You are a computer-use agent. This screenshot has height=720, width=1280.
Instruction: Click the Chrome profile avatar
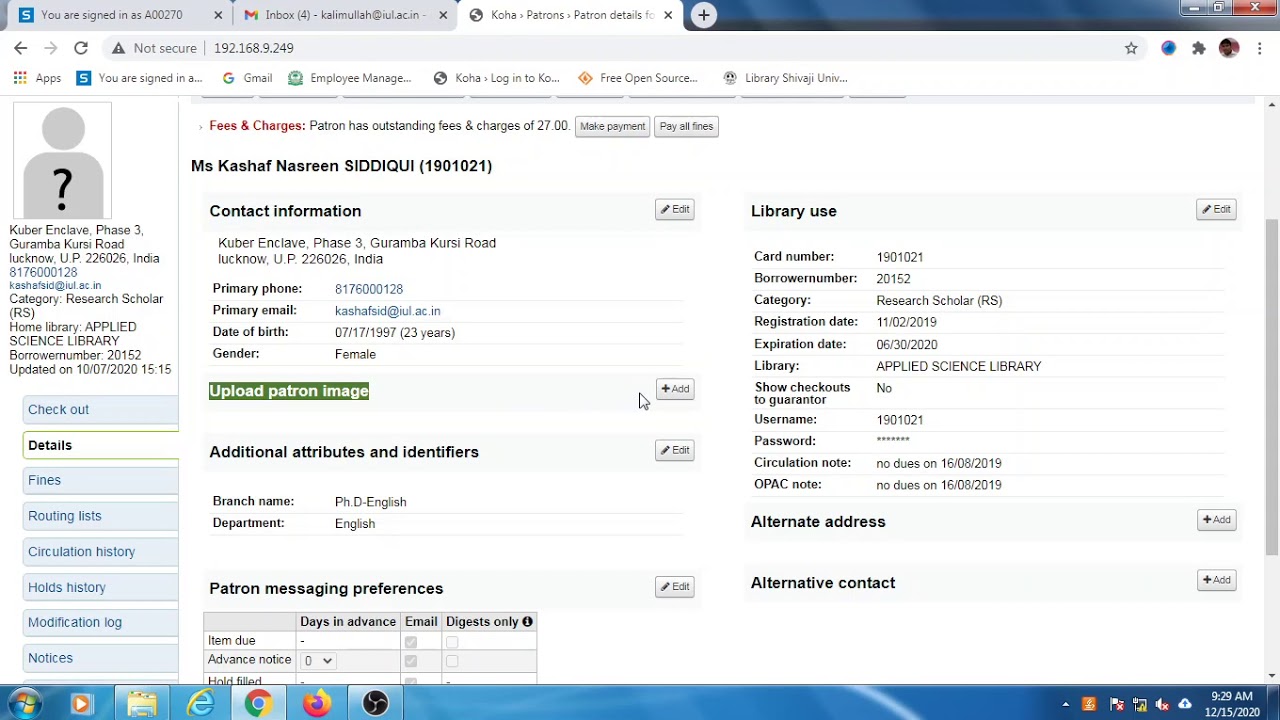coord(1229,48)
